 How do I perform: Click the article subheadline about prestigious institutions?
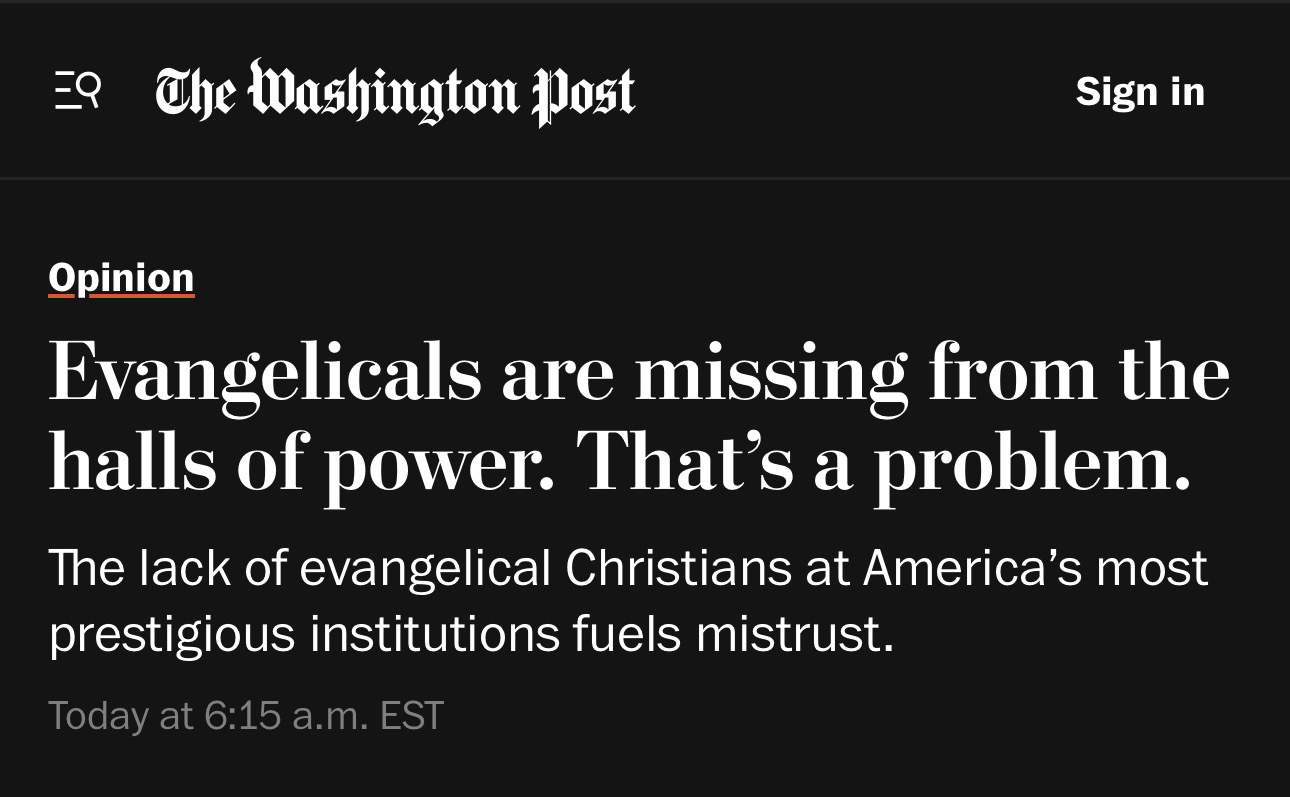[627, 600]
